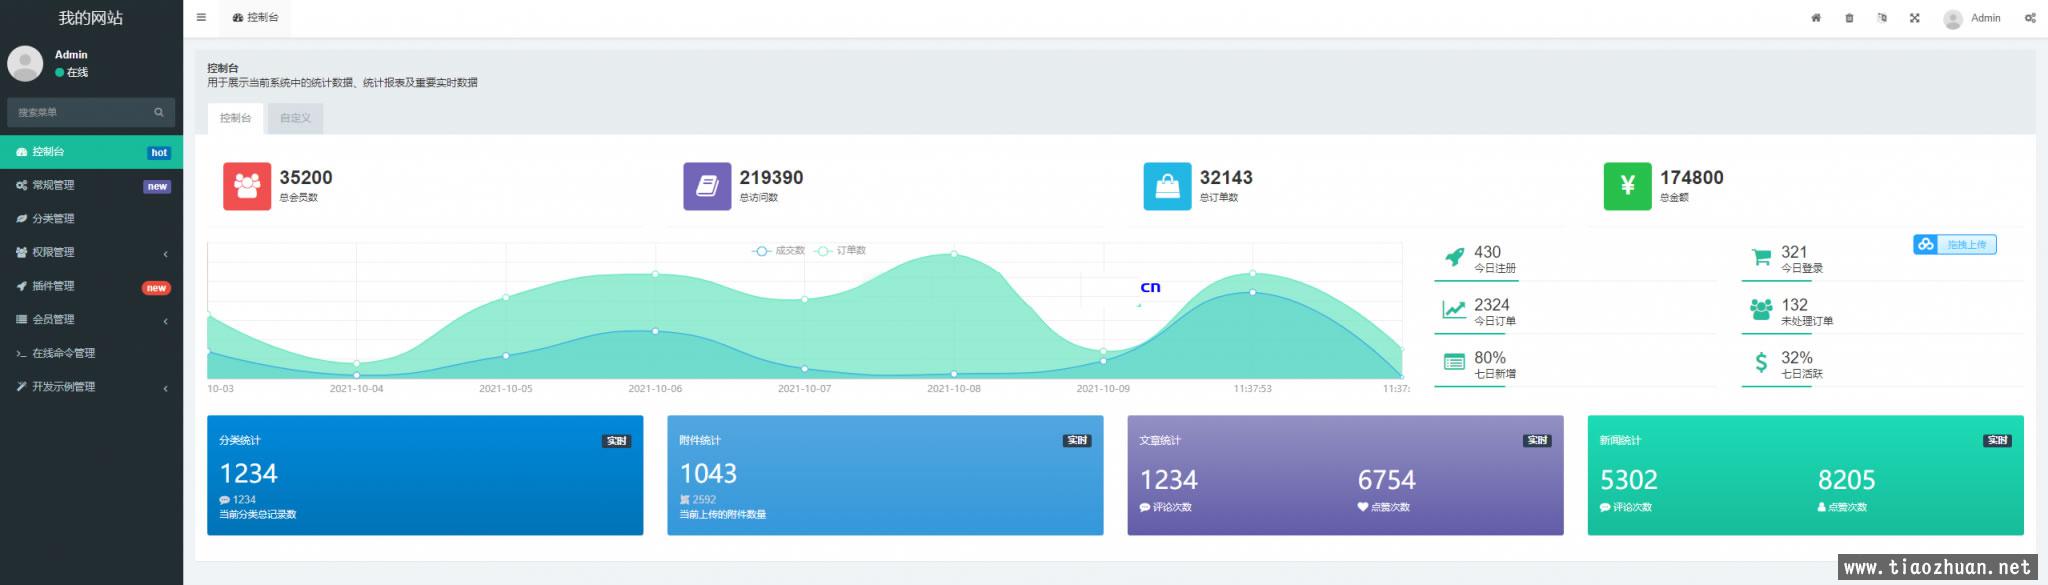Click the shopping cart icon beside 今日登录

coord(1761,257)
